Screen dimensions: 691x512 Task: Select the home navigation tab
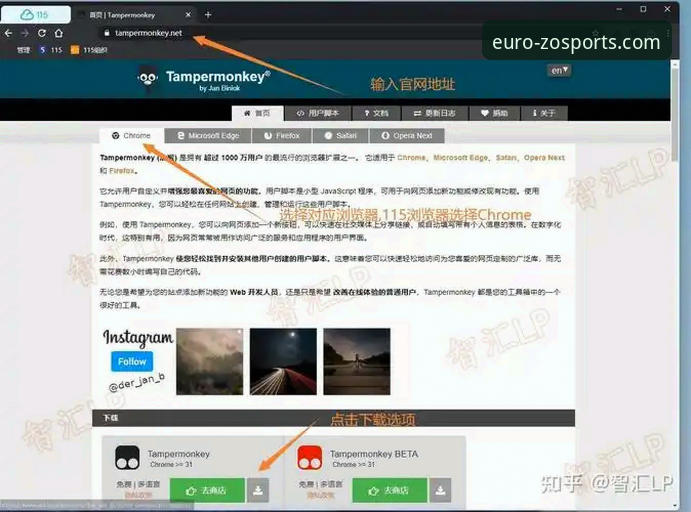tap(257, 113)
